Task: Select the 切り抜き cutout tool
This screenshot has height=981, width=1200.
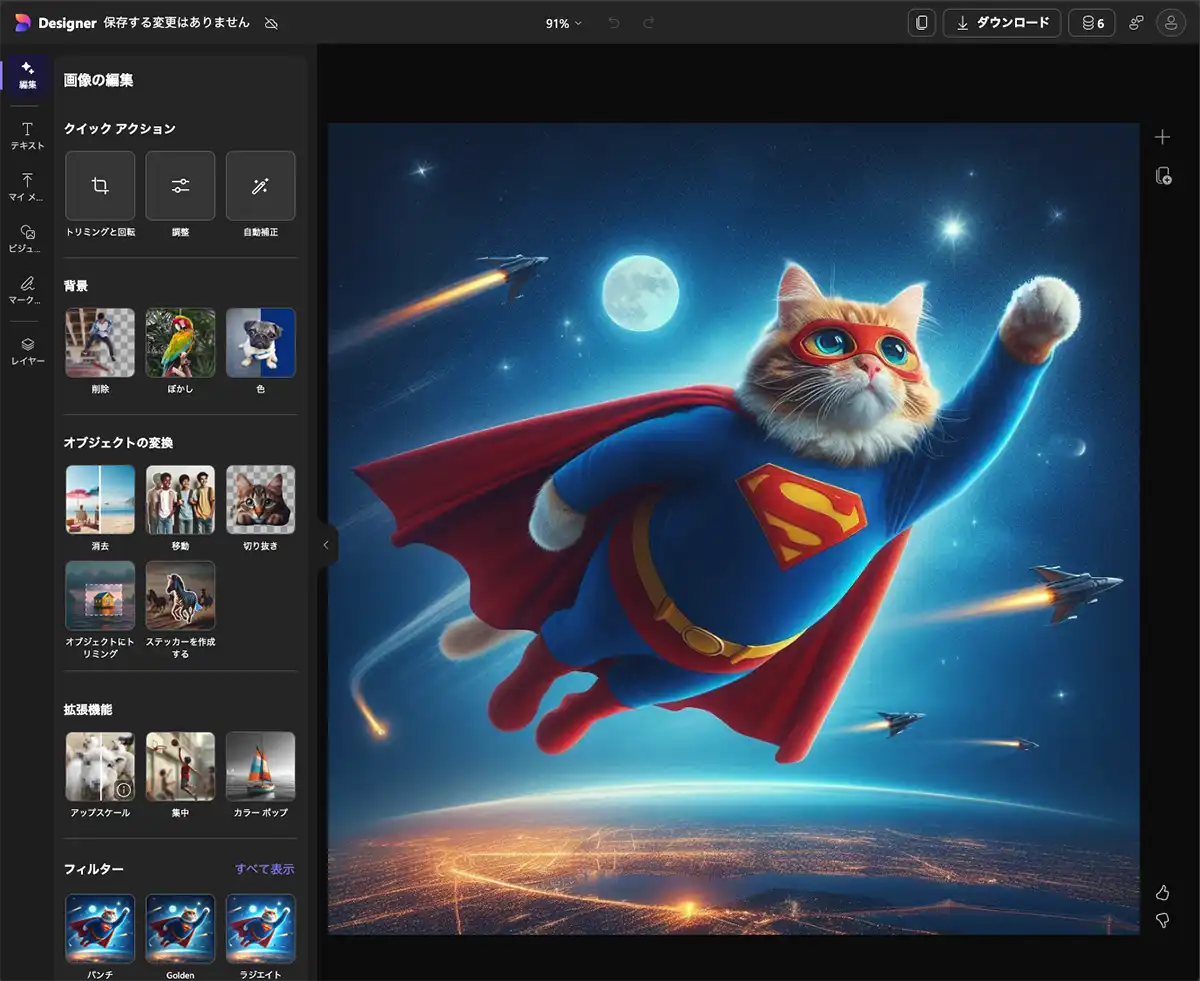Action: coord(261,499)
